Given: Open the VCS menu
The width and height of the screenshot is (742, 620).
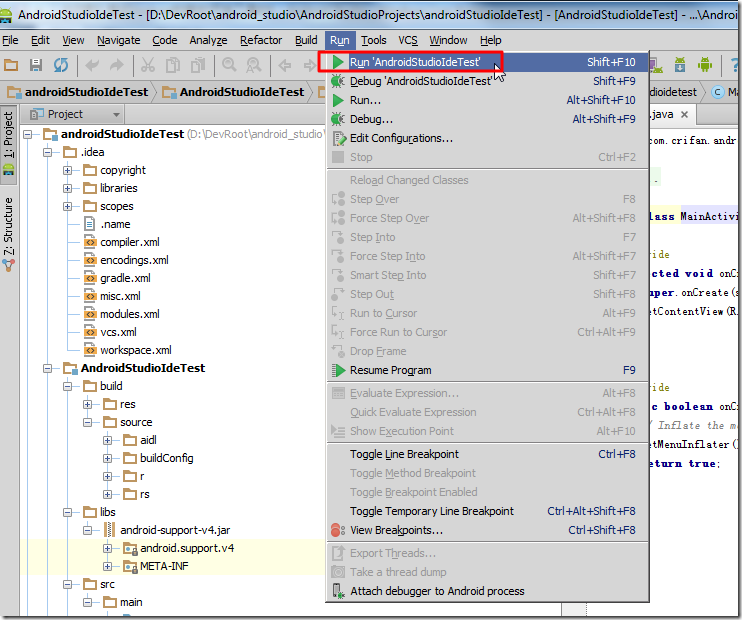Looking at the screenshot, I should pos(408,40).
